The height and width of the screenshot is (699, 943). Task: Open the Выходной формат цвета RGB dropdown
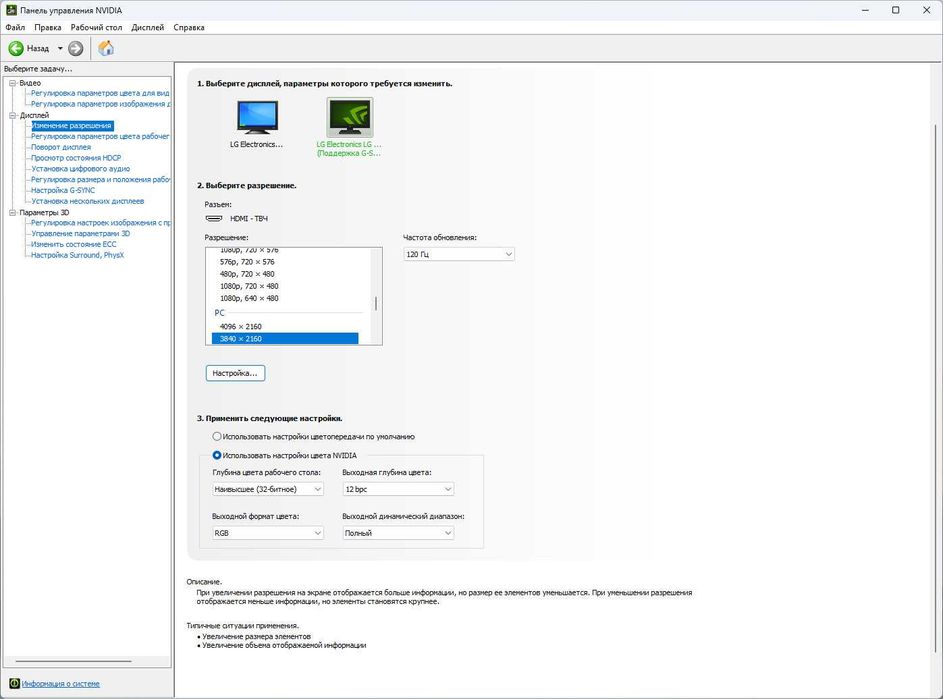pos(268,534)
